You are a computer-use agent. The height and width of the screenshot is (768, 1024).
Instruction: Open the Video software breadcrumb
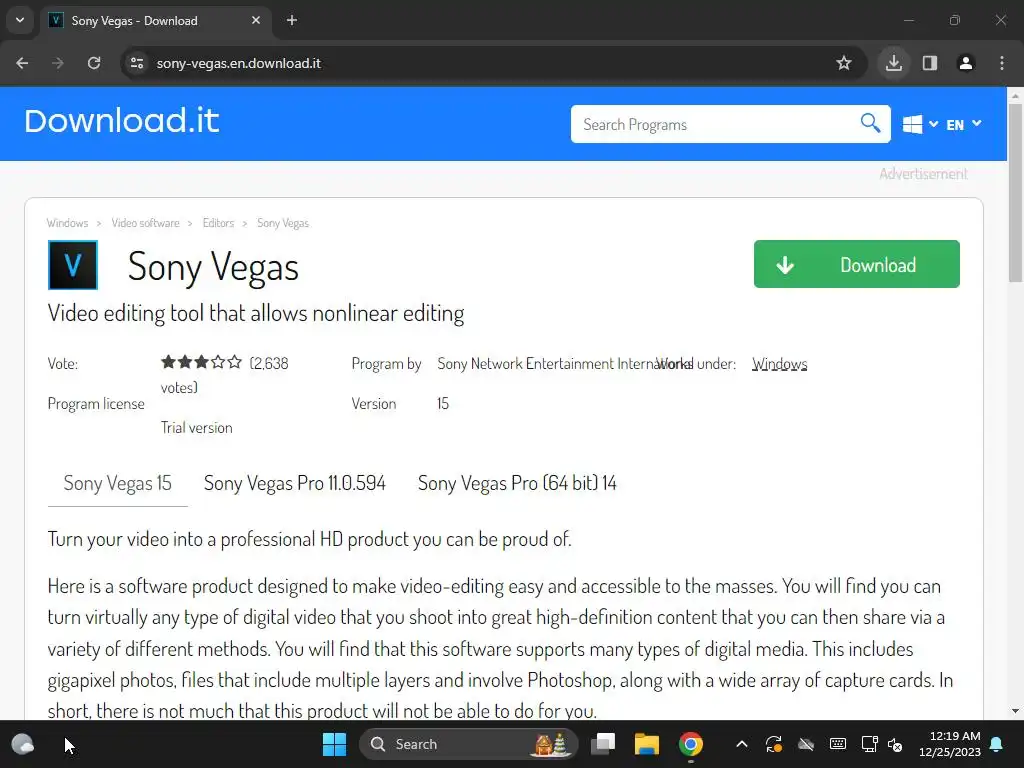tap(145, 223)
